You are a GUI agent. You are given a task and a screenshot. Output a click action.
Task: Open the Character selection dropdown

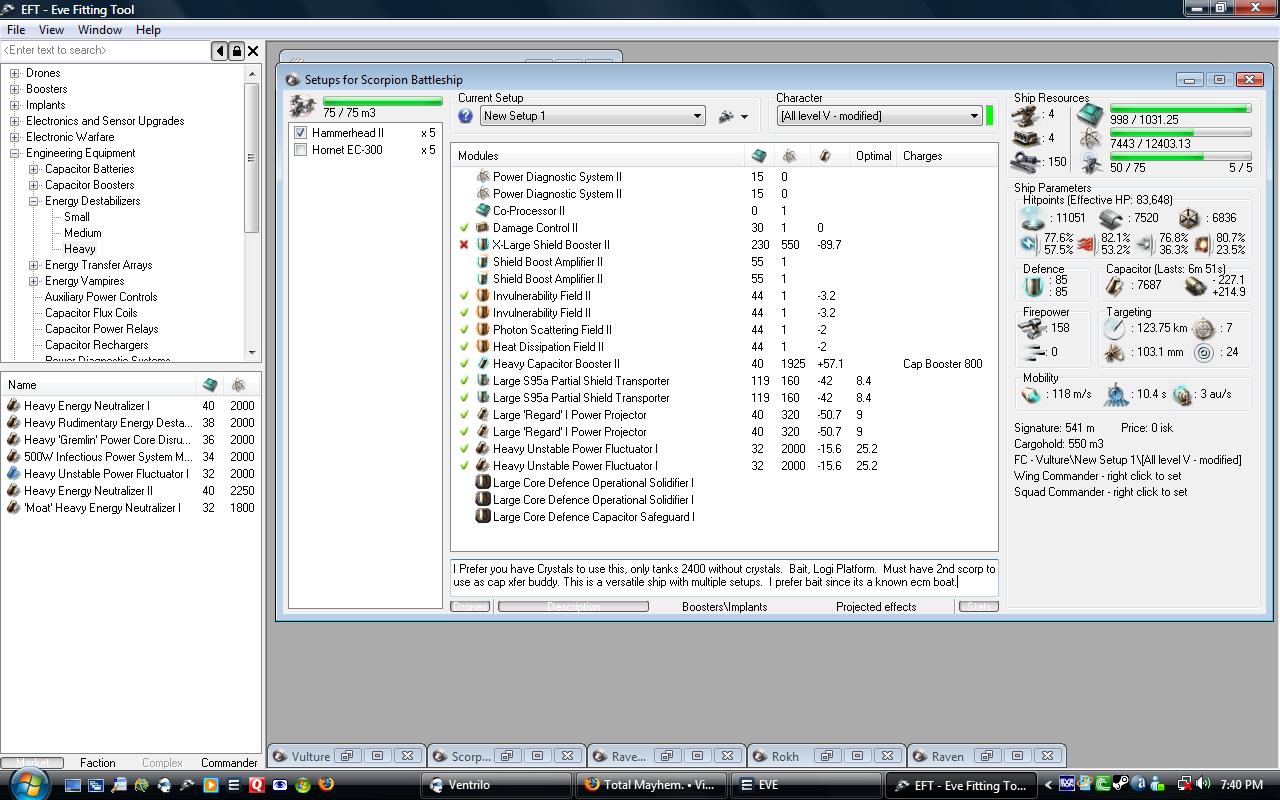click(973, 116)
